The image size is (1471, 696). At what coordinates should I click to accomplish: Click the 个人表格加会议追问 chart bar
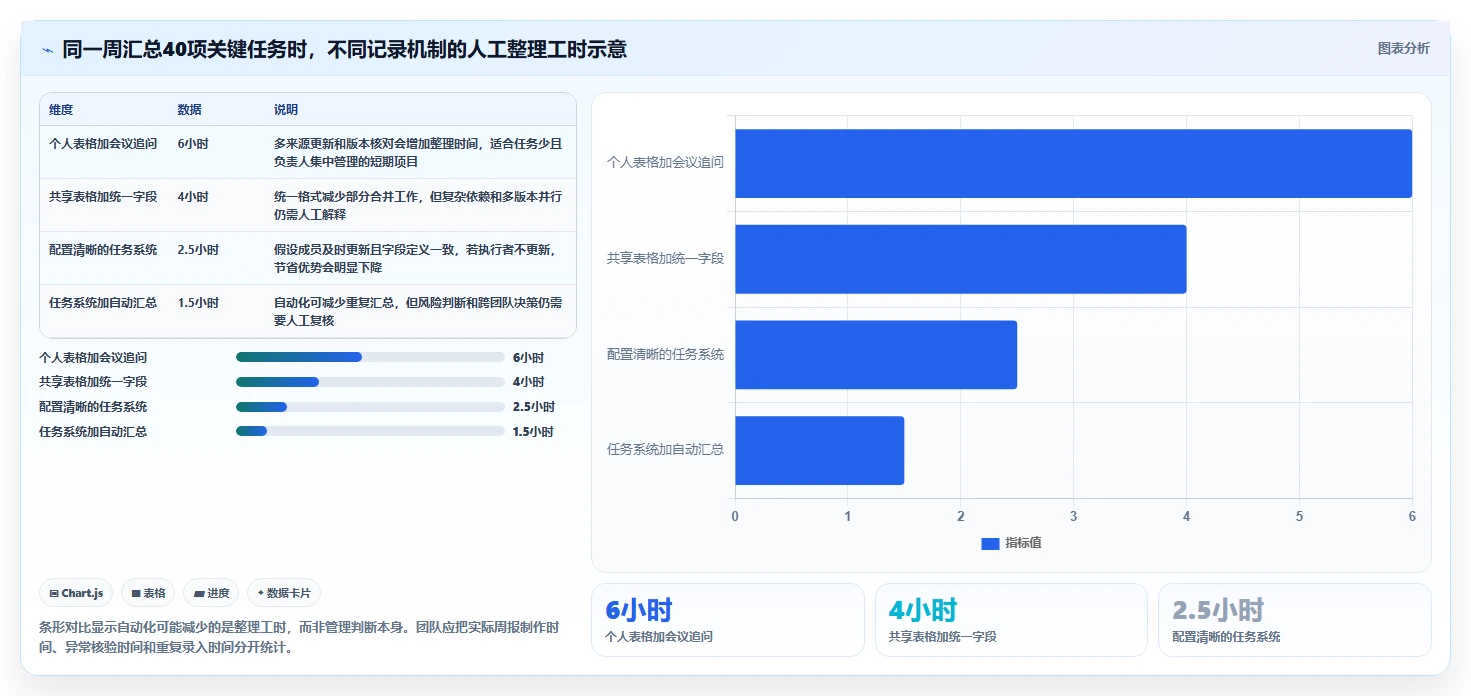point(1073,163)
